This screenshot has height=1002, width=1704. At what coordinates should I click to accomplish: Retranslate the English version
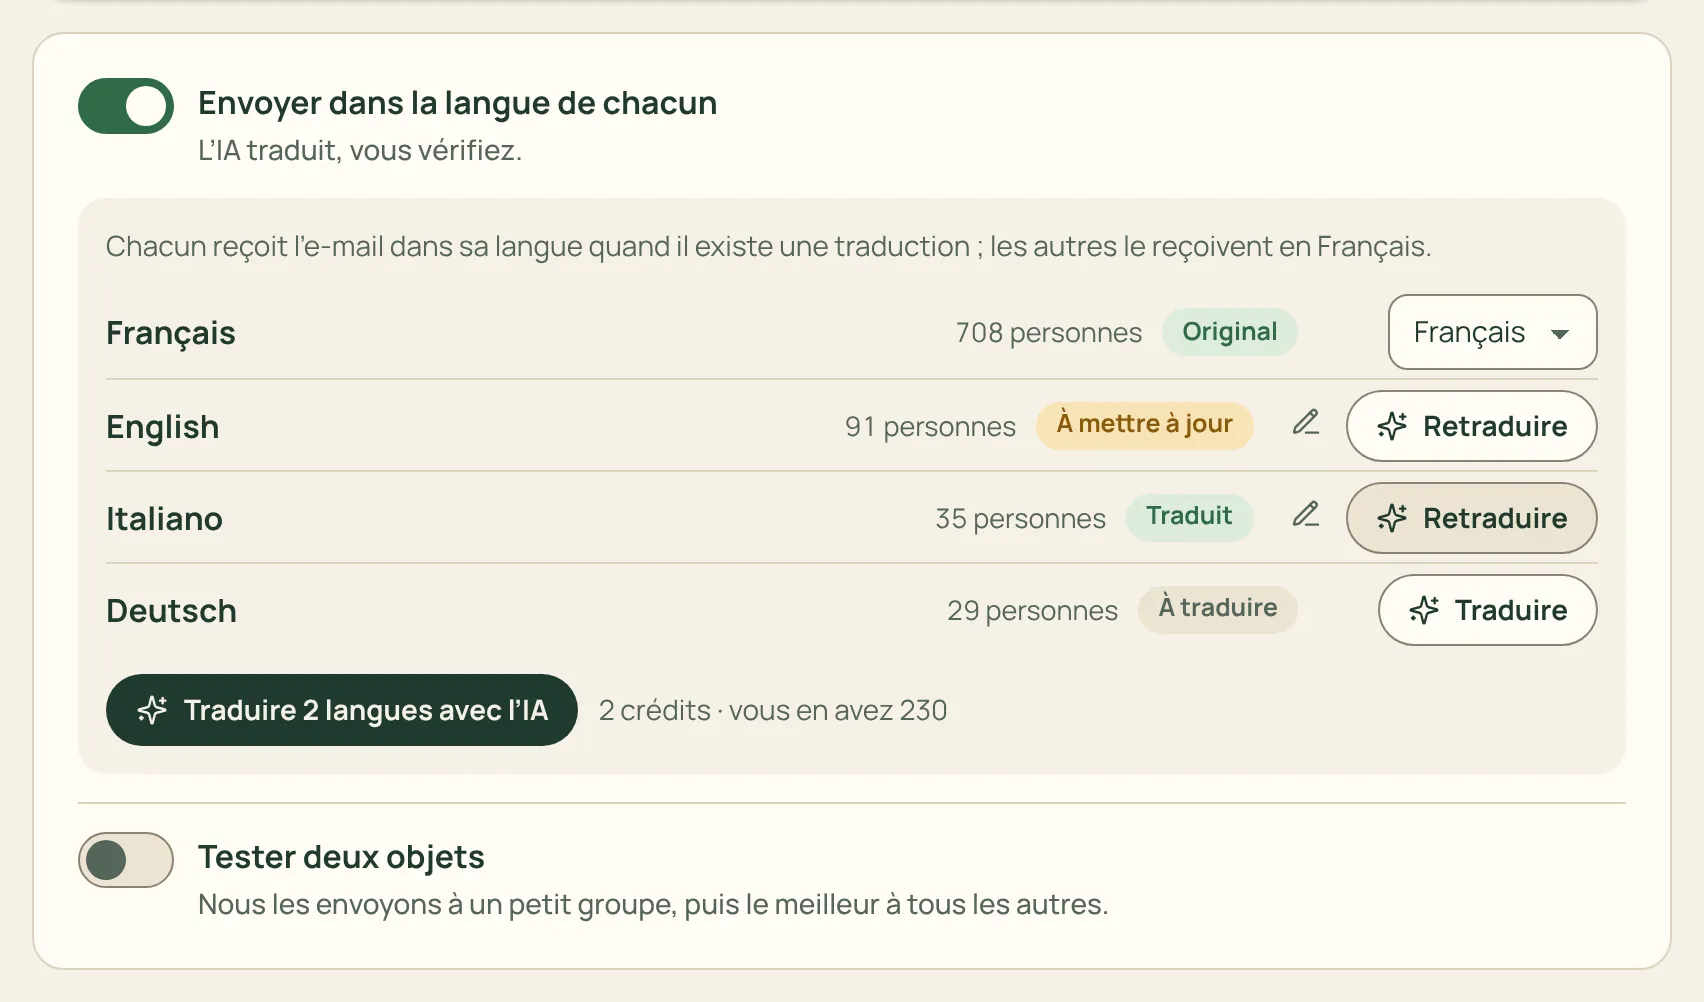click(x=1471, y=426)
